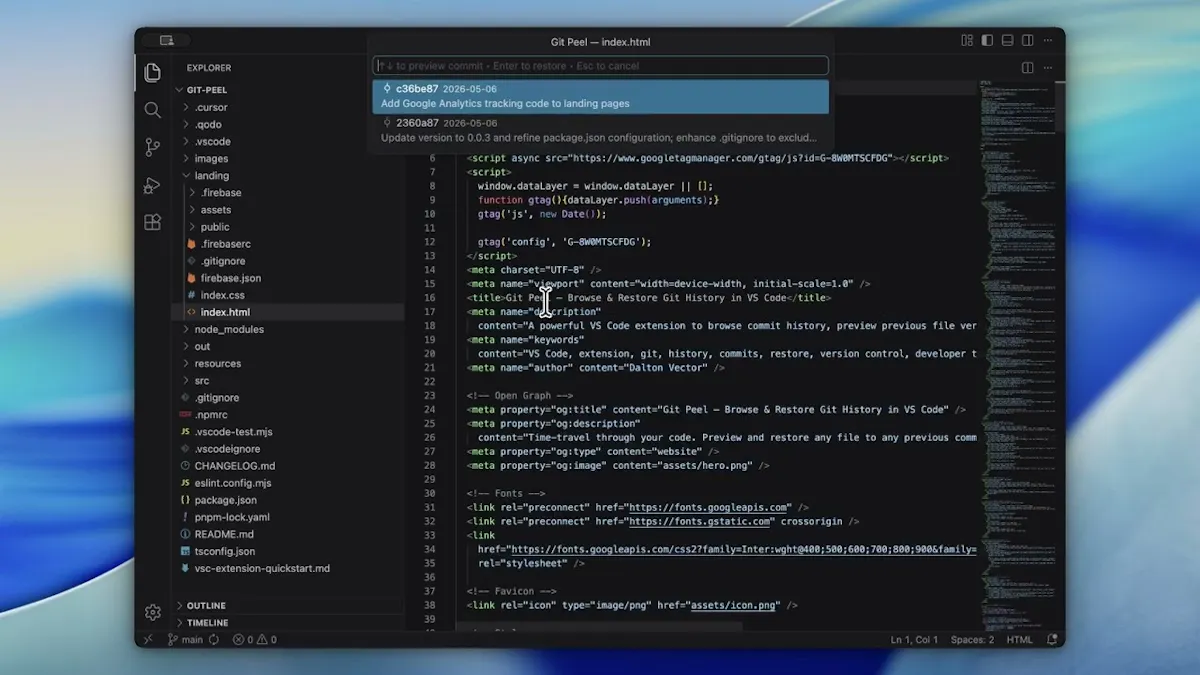Open the Source Control view
The height and width of the screenshot is (675, 1200).
152,147
